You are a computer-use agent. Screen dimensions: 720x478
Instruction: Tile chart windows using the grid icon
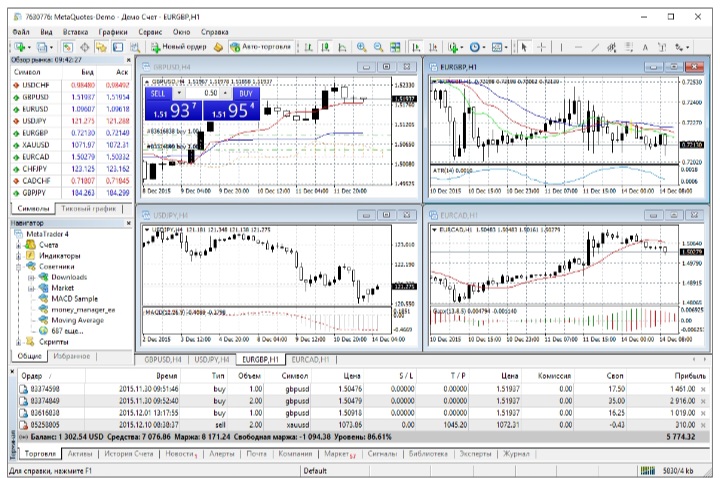click(395, 47)
